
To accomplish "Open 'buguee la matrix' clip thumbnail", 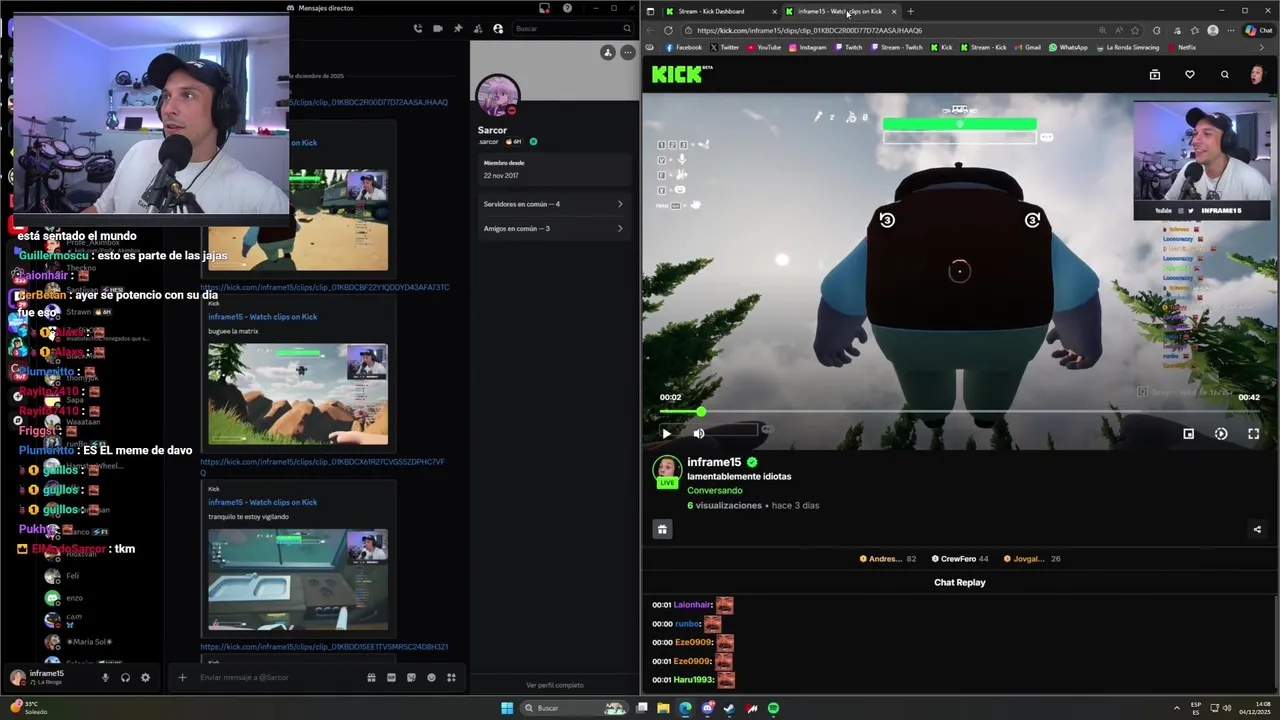I will coord(298,394).
